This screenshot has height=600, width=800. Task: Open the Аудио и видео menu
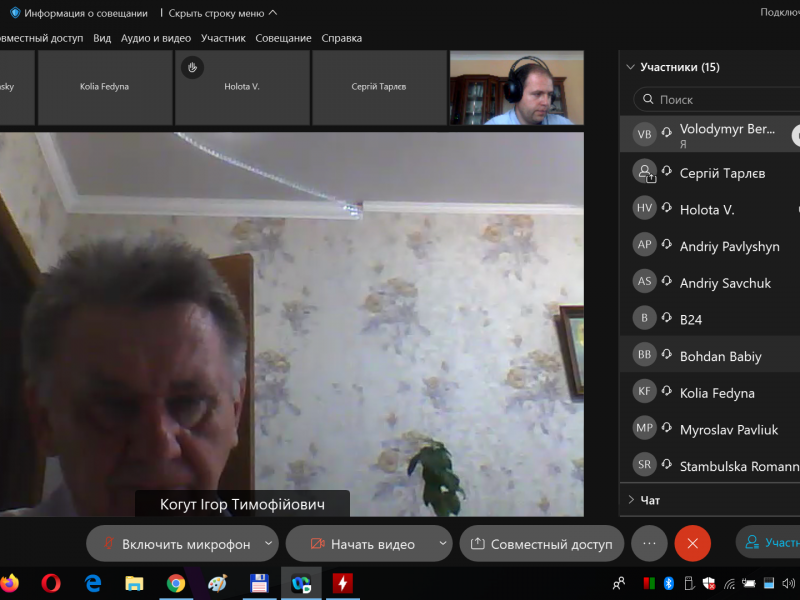pyautogui.click(x=156, y=38)
